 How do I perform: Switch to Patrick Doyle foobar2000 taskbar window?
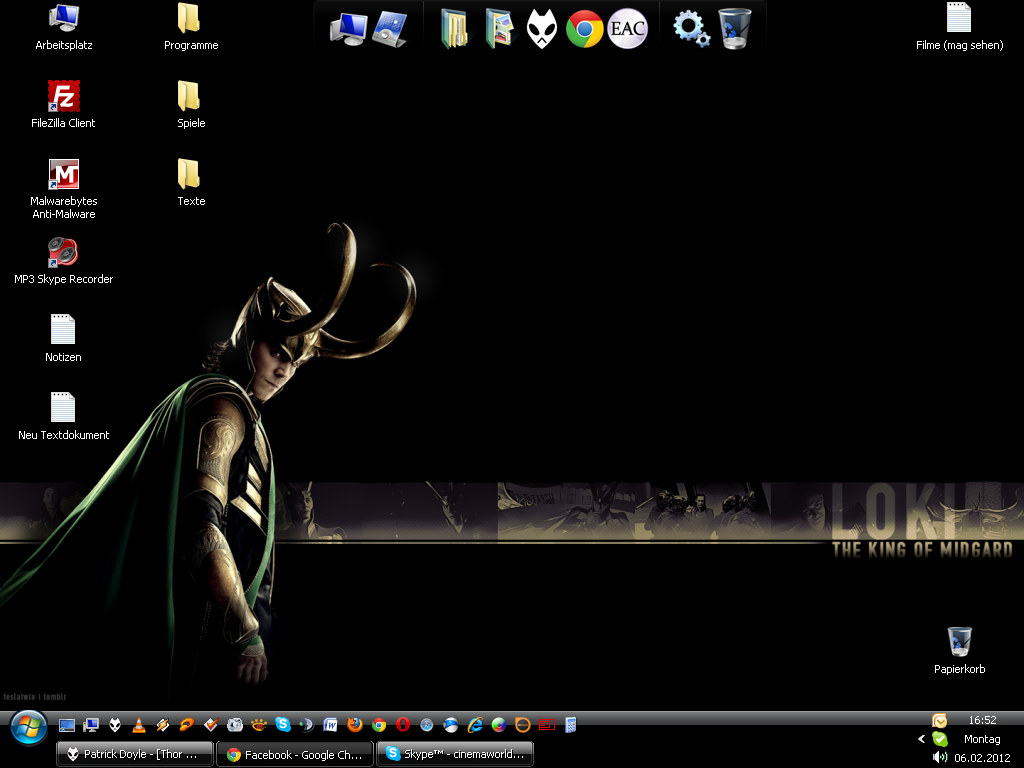point(135,754)
